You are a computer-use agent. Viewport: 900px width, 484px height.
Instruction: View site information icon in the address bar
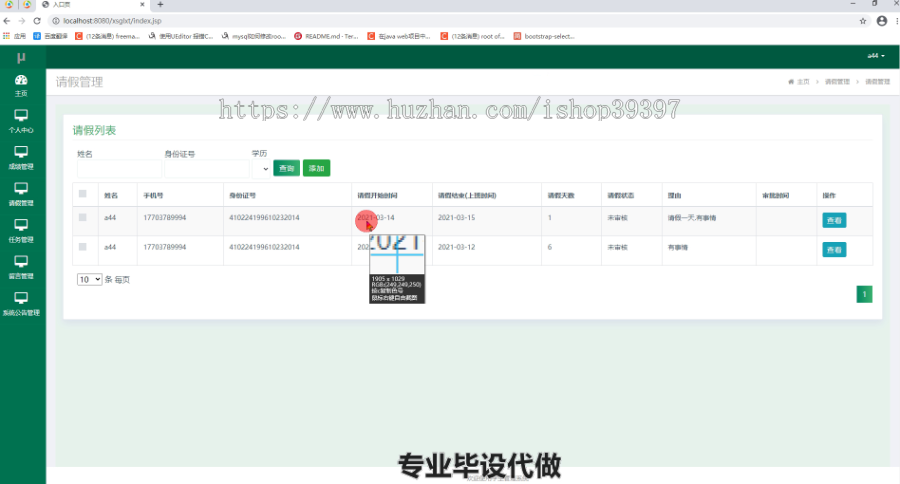56,21
